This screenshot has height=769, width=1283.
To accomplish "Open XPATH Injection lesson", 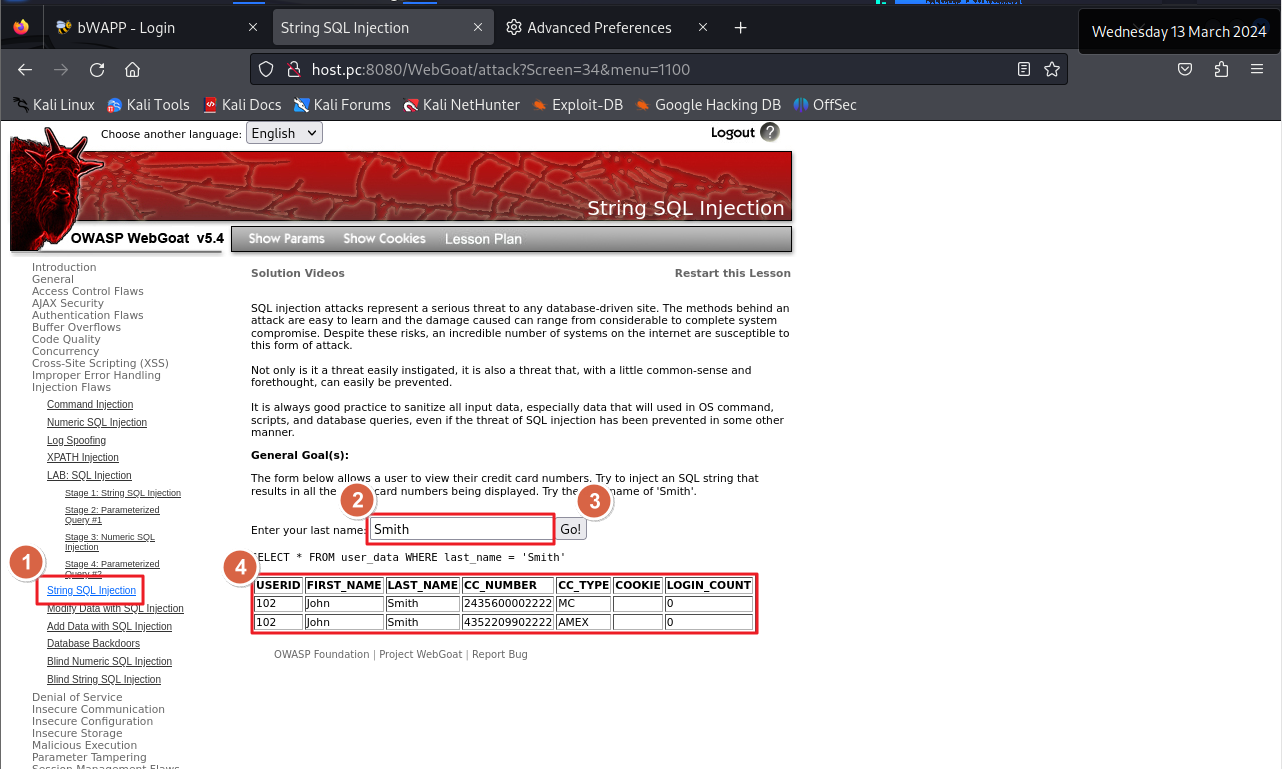I will point(83,457).
